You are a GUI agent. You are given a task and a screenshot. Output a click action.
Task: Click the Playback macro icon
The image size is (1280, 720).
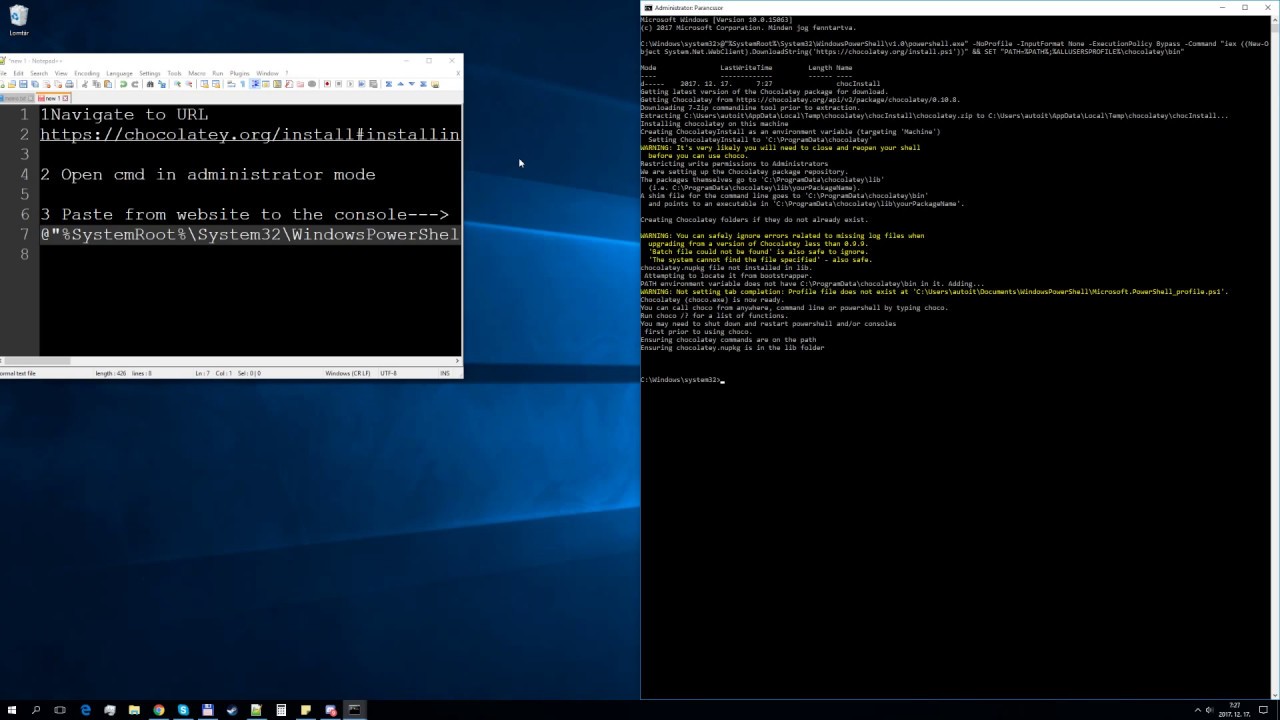coord(350,84)
